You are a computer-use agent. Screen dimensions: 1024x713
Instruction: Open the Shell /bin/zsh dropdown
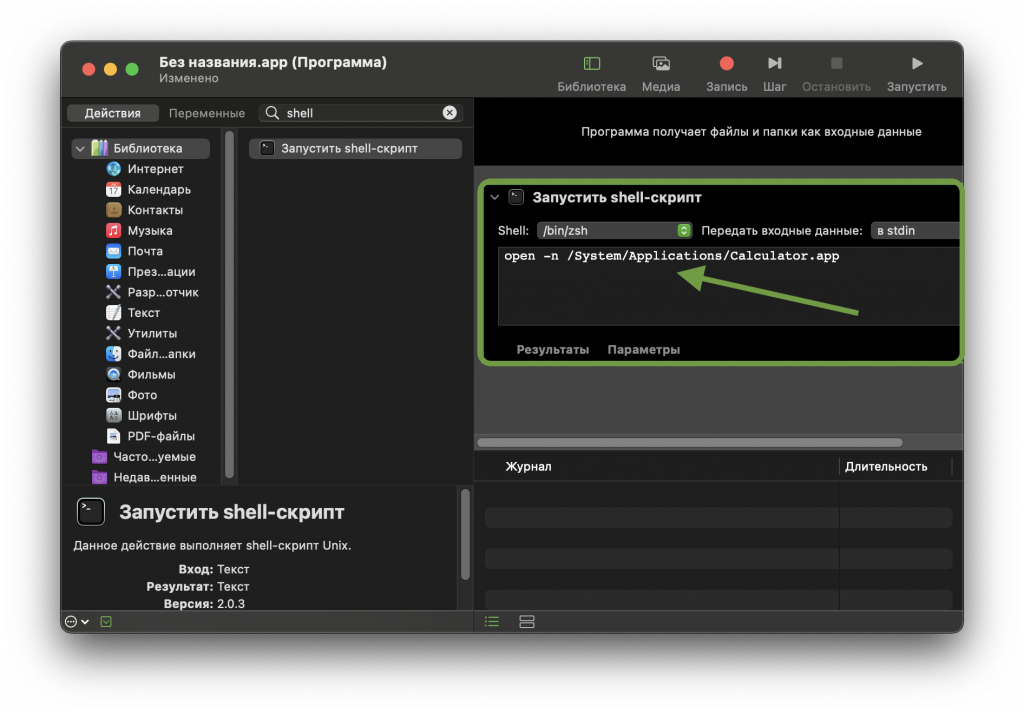click(614, 230)
